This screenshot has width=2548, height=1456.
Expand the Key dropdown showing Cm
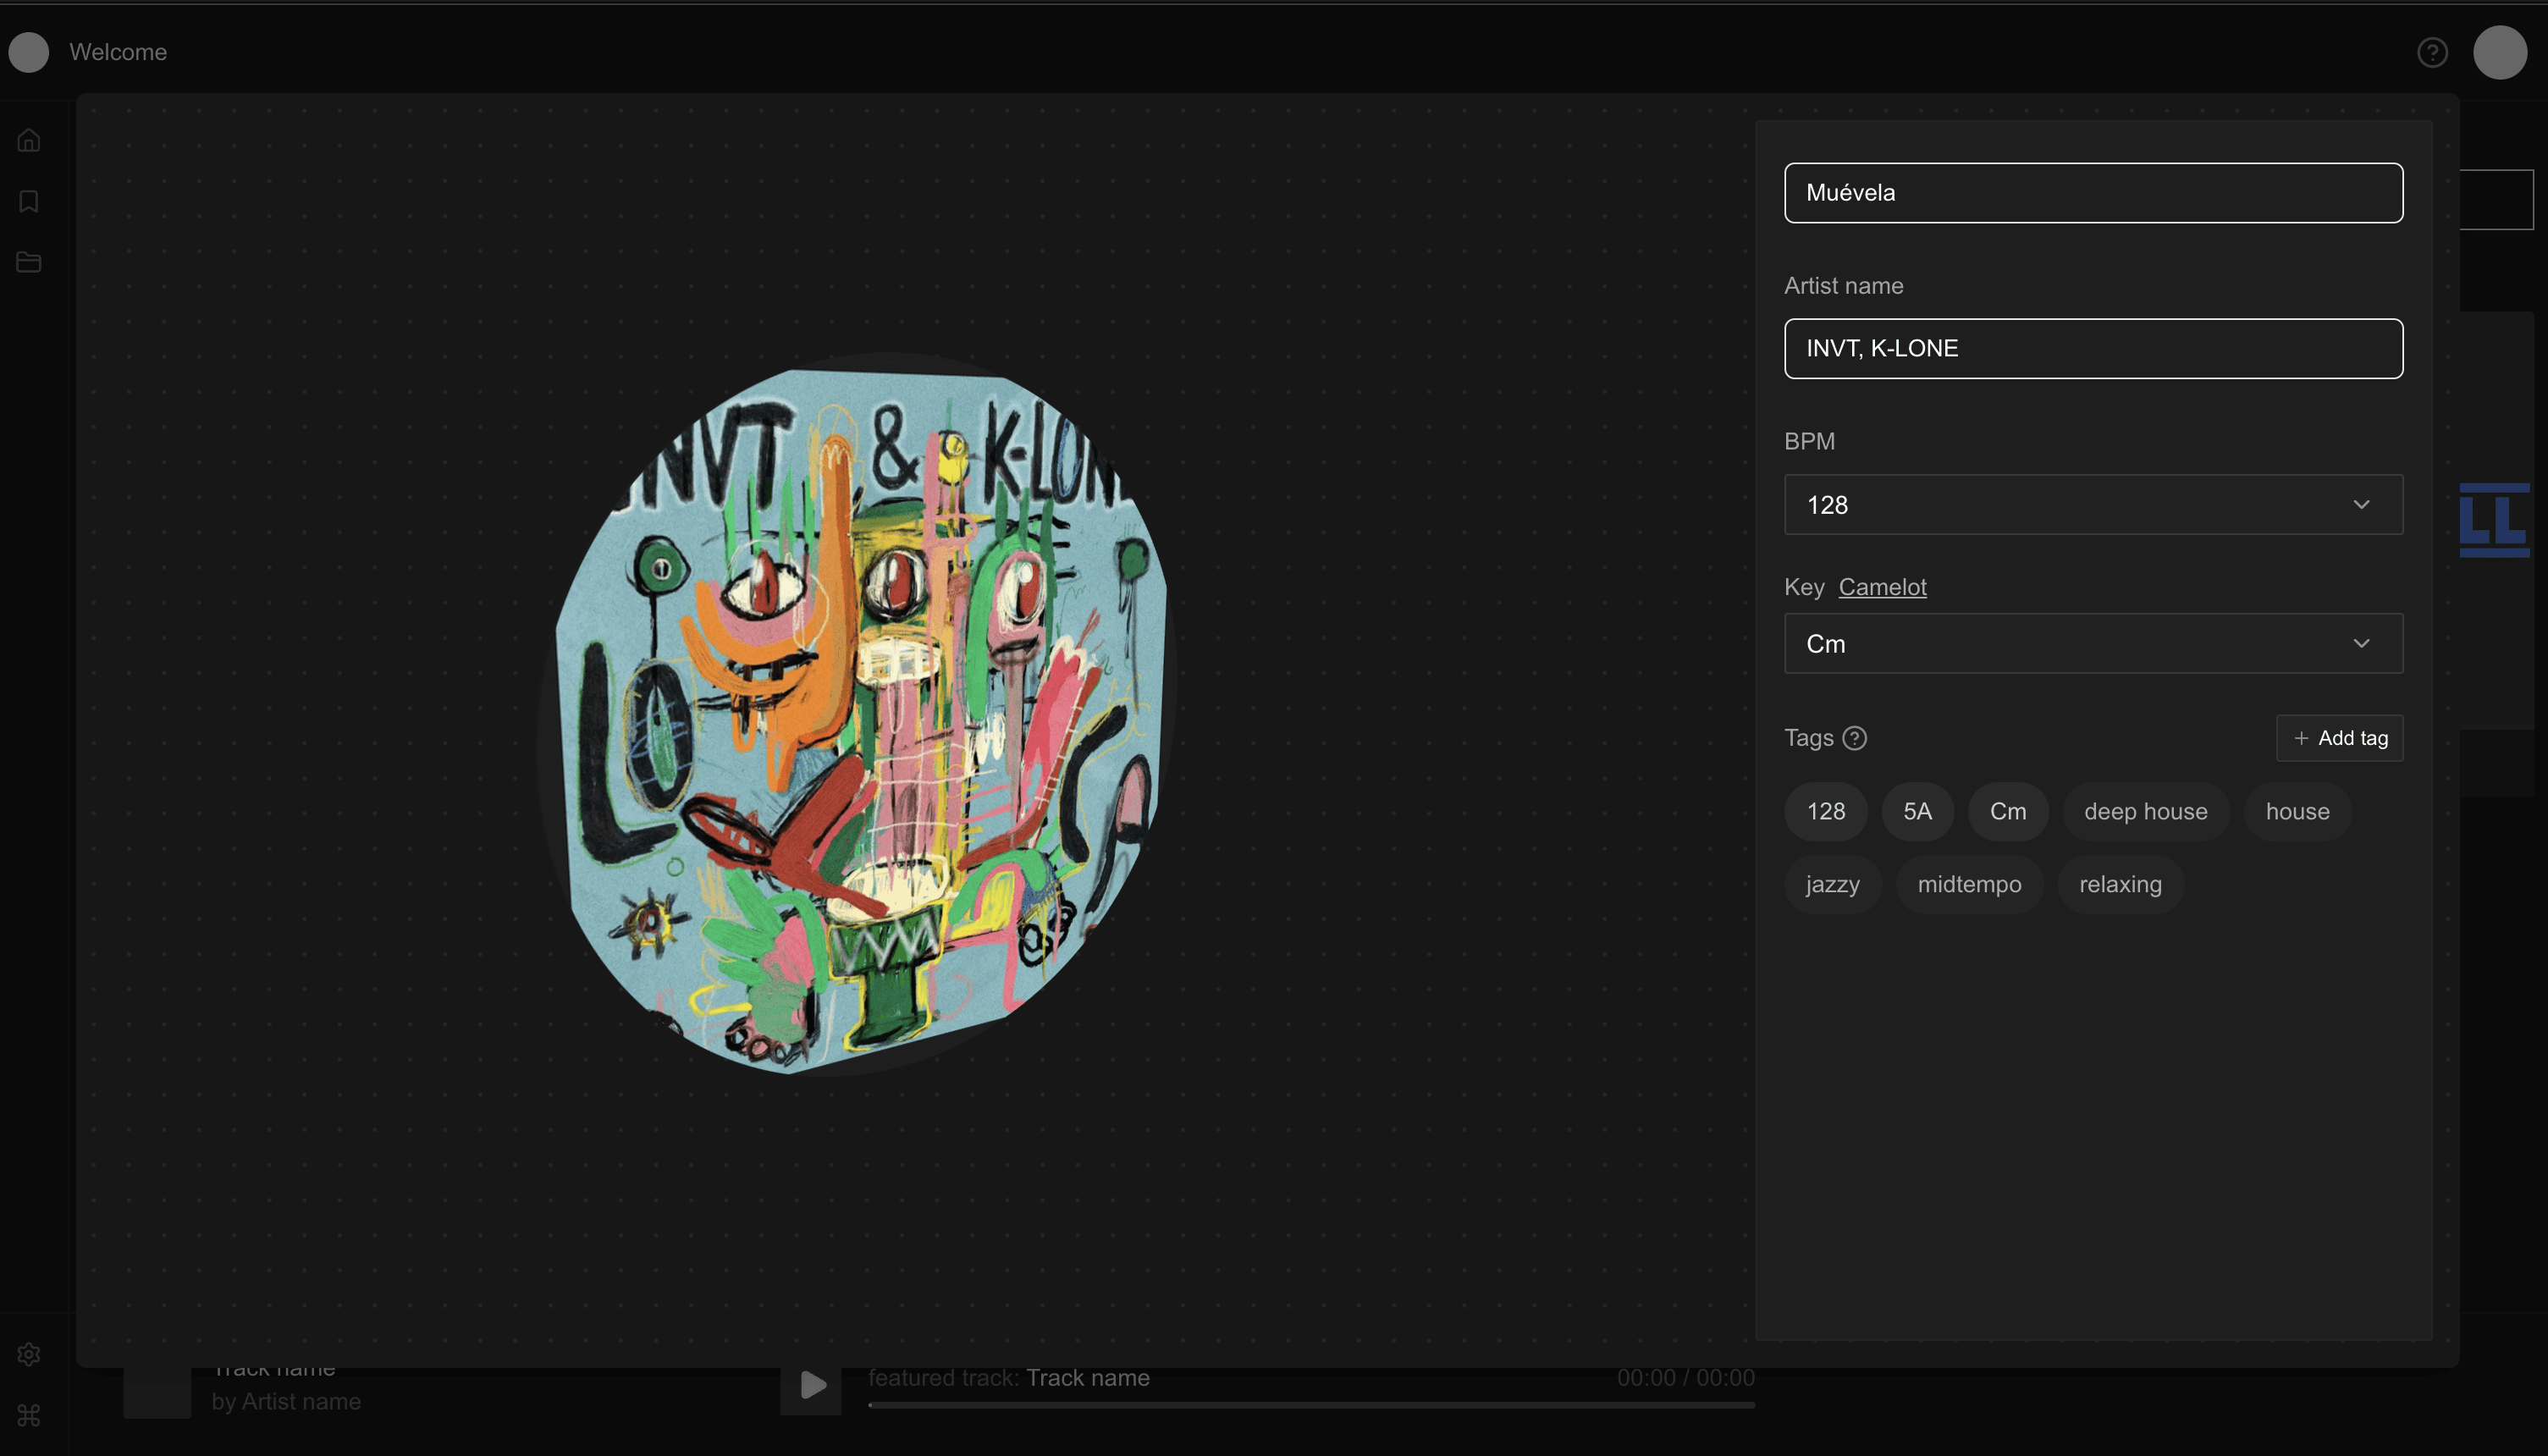pos(2093,644)
